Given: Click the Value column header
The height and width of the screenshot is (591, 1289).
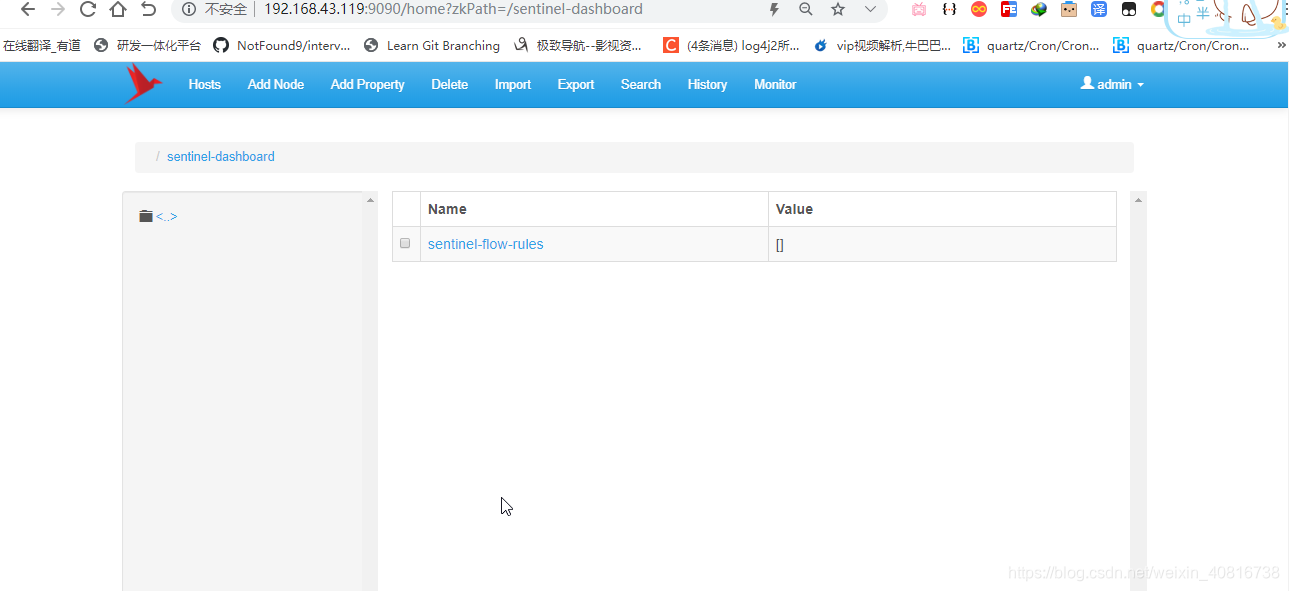Looking at the screenshot, I should point(942,209).
